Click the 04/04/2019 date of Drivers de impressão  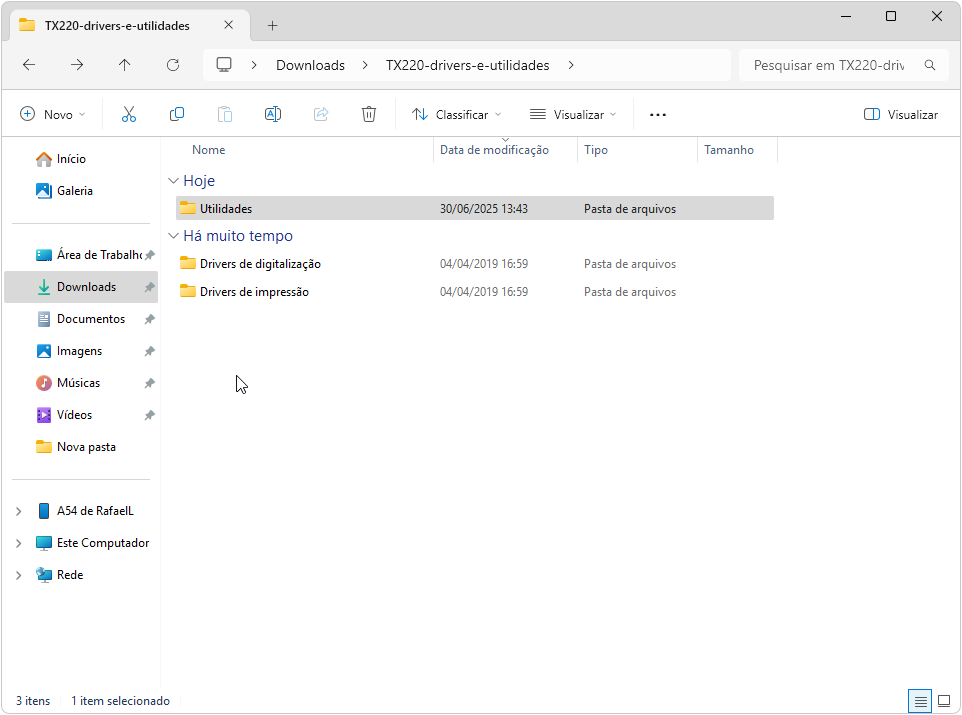coord(484,292)
